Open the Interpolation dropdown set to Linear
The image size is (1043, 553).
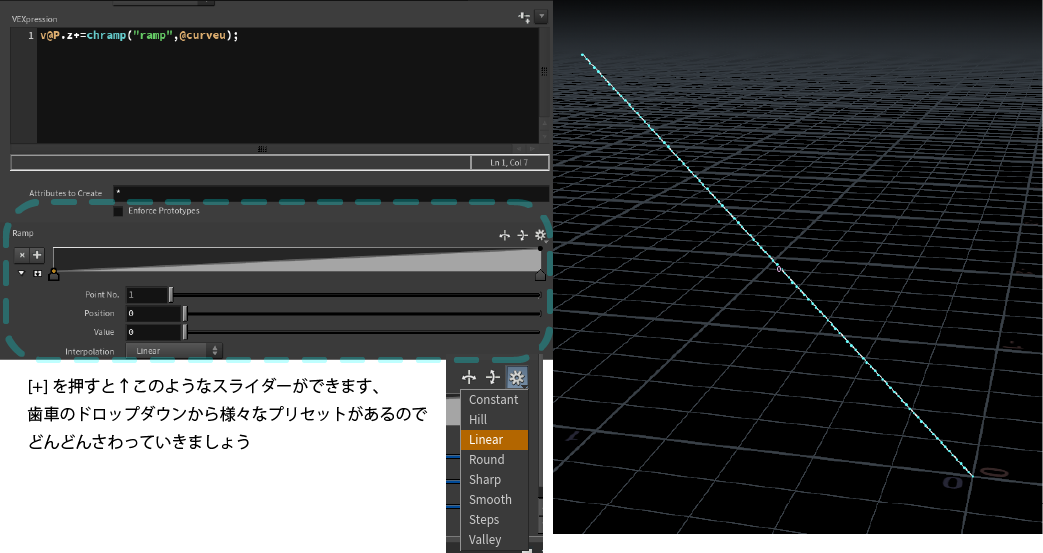click(x=174, y=351)
